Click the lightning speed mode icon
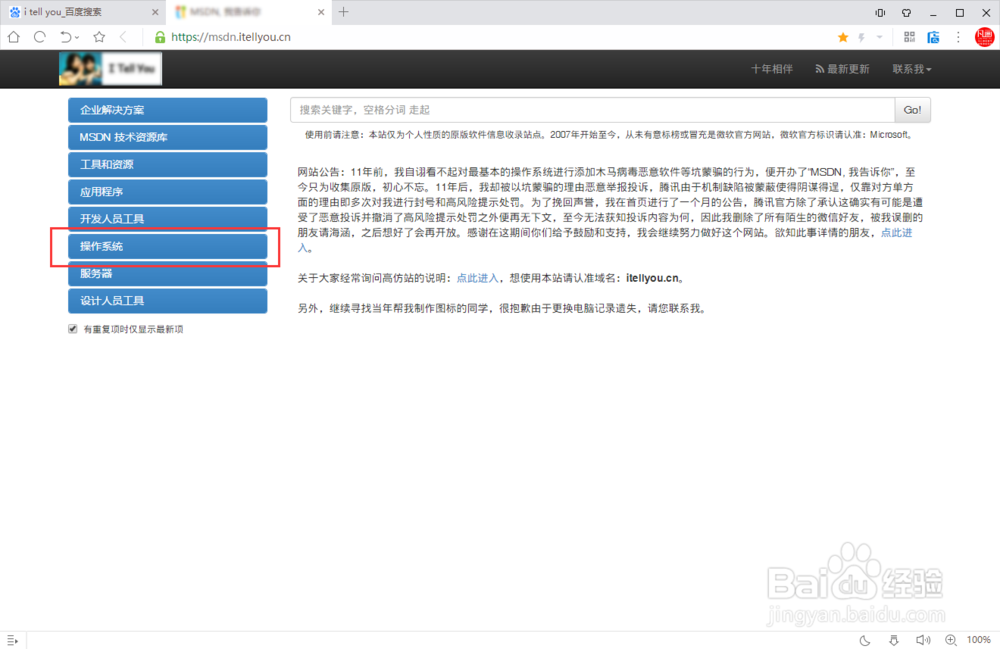 coord(862,38)
